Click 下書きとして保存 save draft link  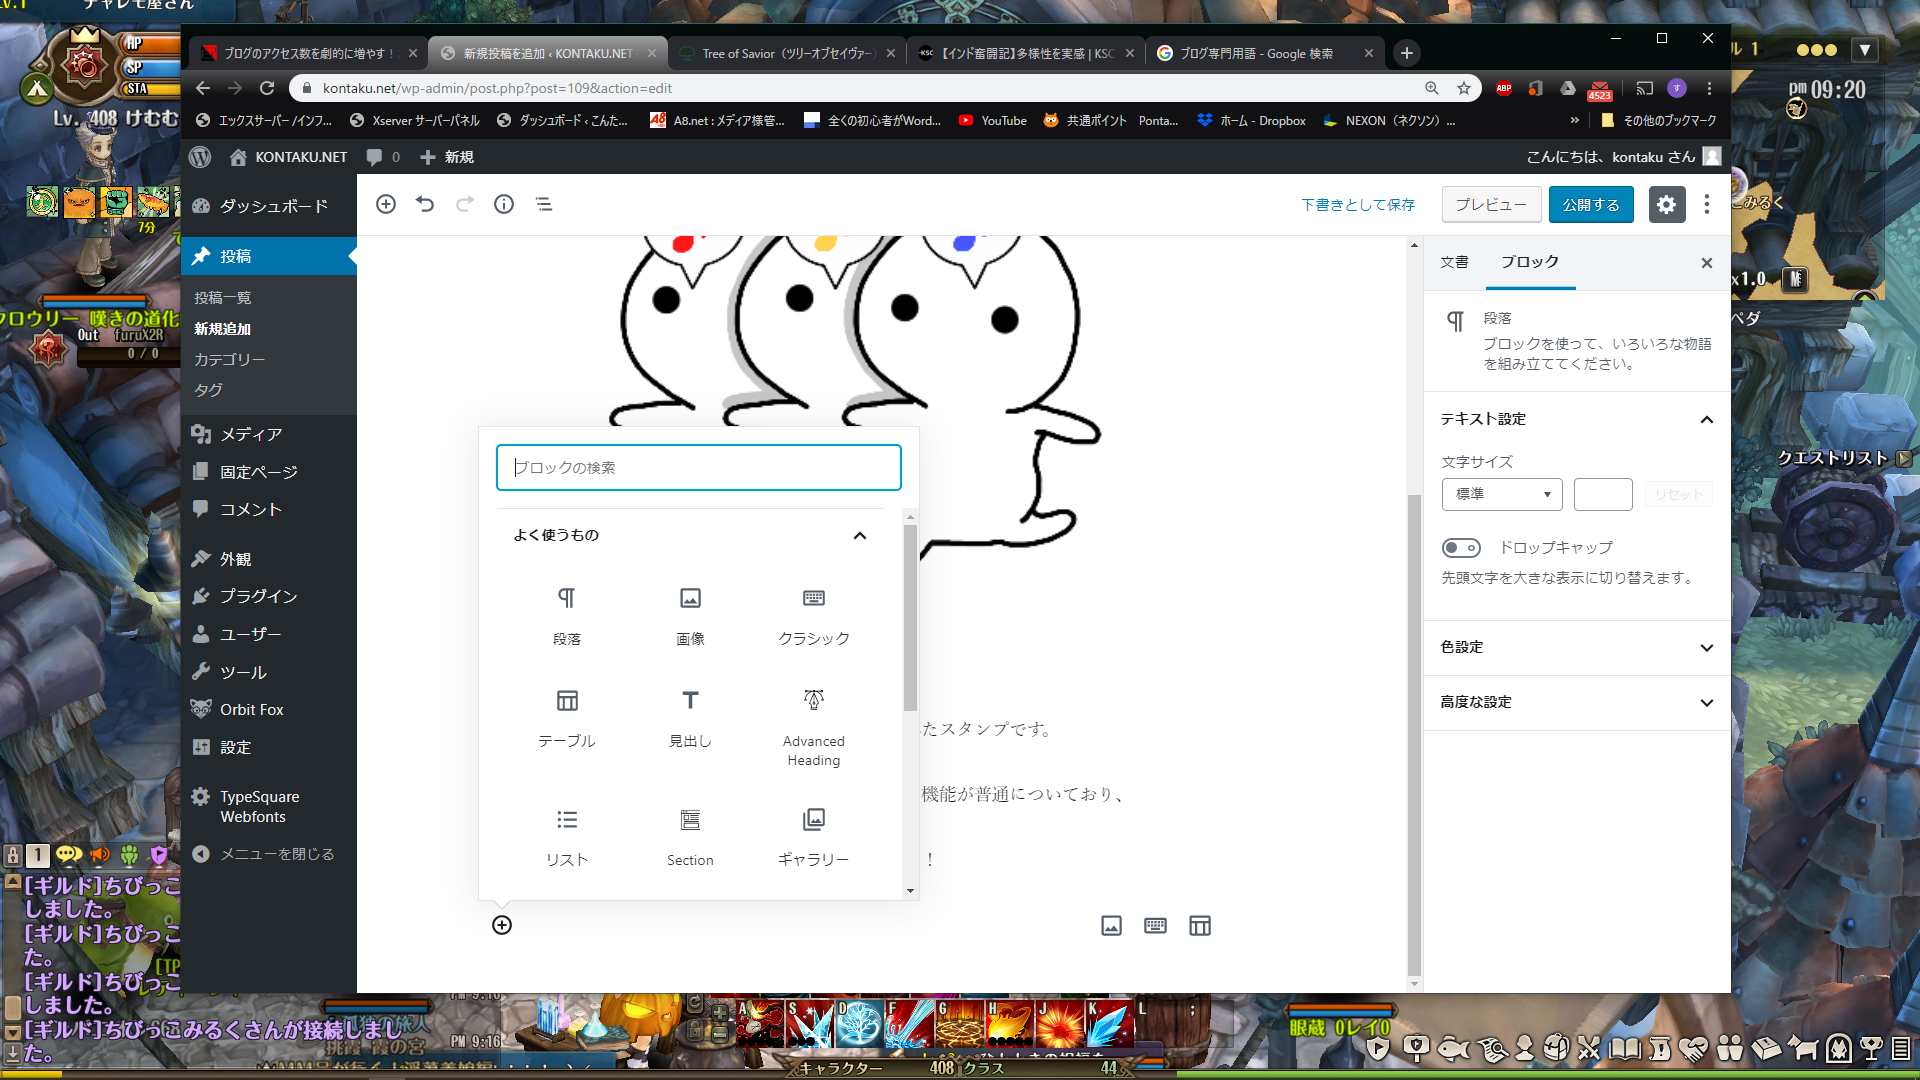point(1358,205)
